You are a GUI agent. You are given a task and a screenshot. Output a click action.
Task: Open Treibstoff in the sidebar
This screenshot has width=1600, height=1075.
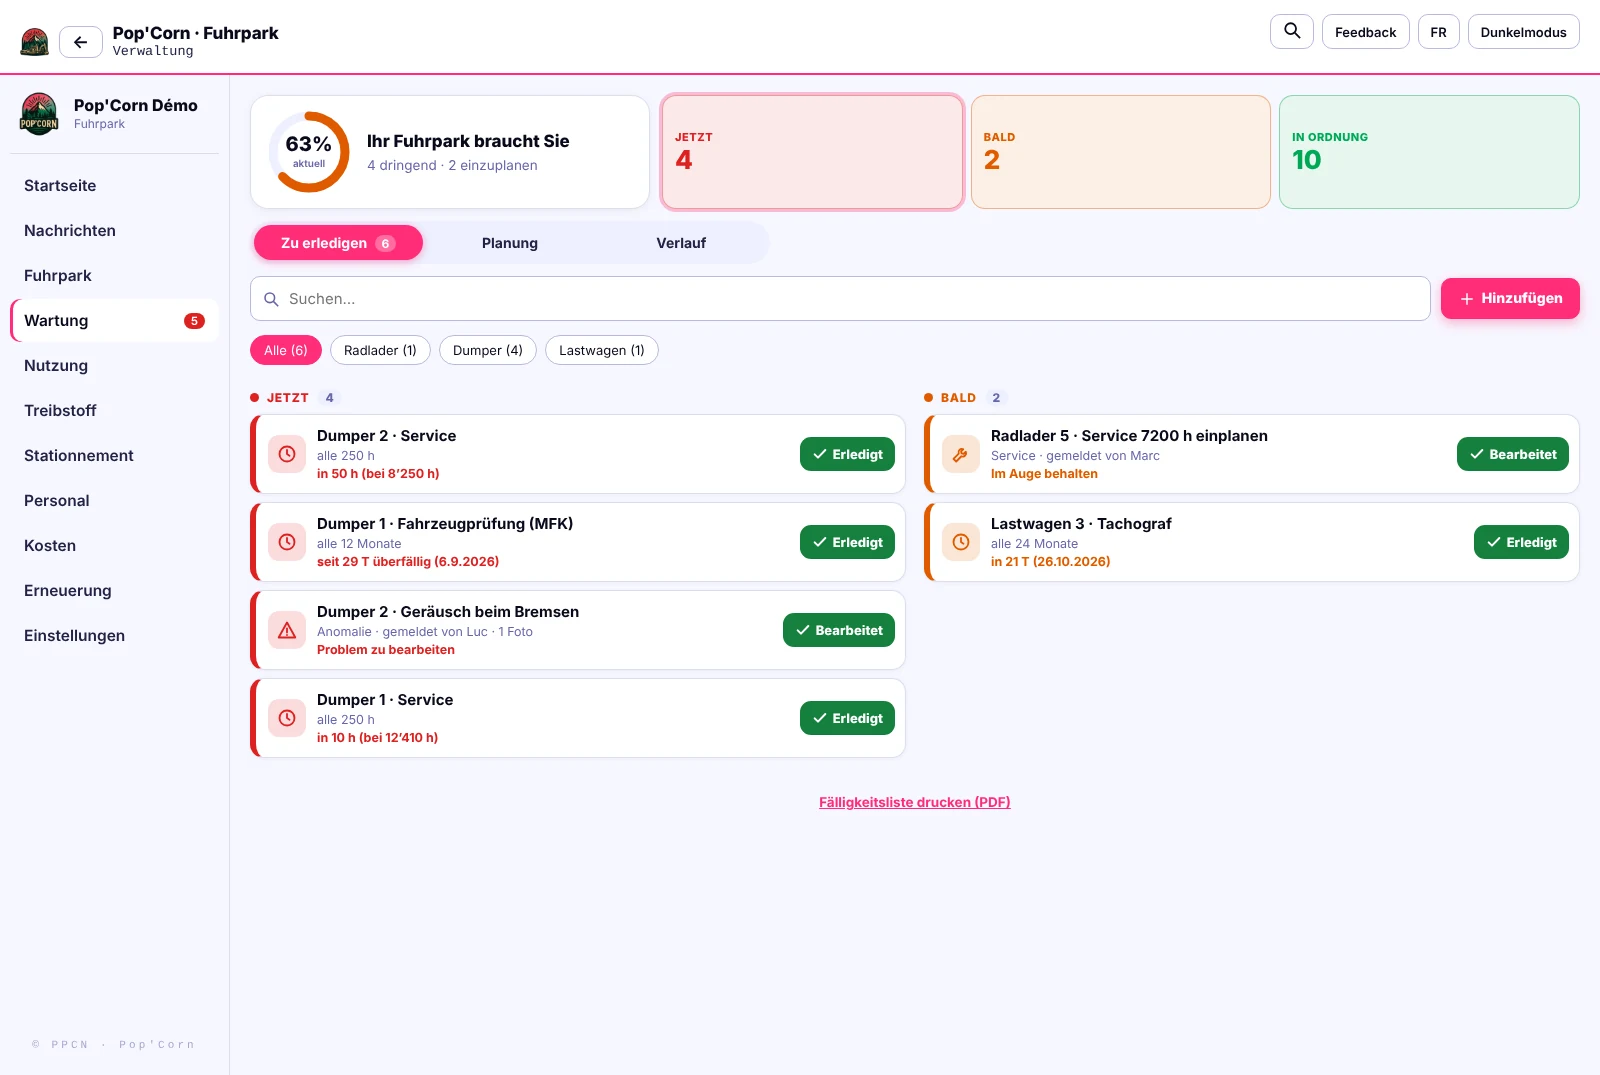click(114, 410)
